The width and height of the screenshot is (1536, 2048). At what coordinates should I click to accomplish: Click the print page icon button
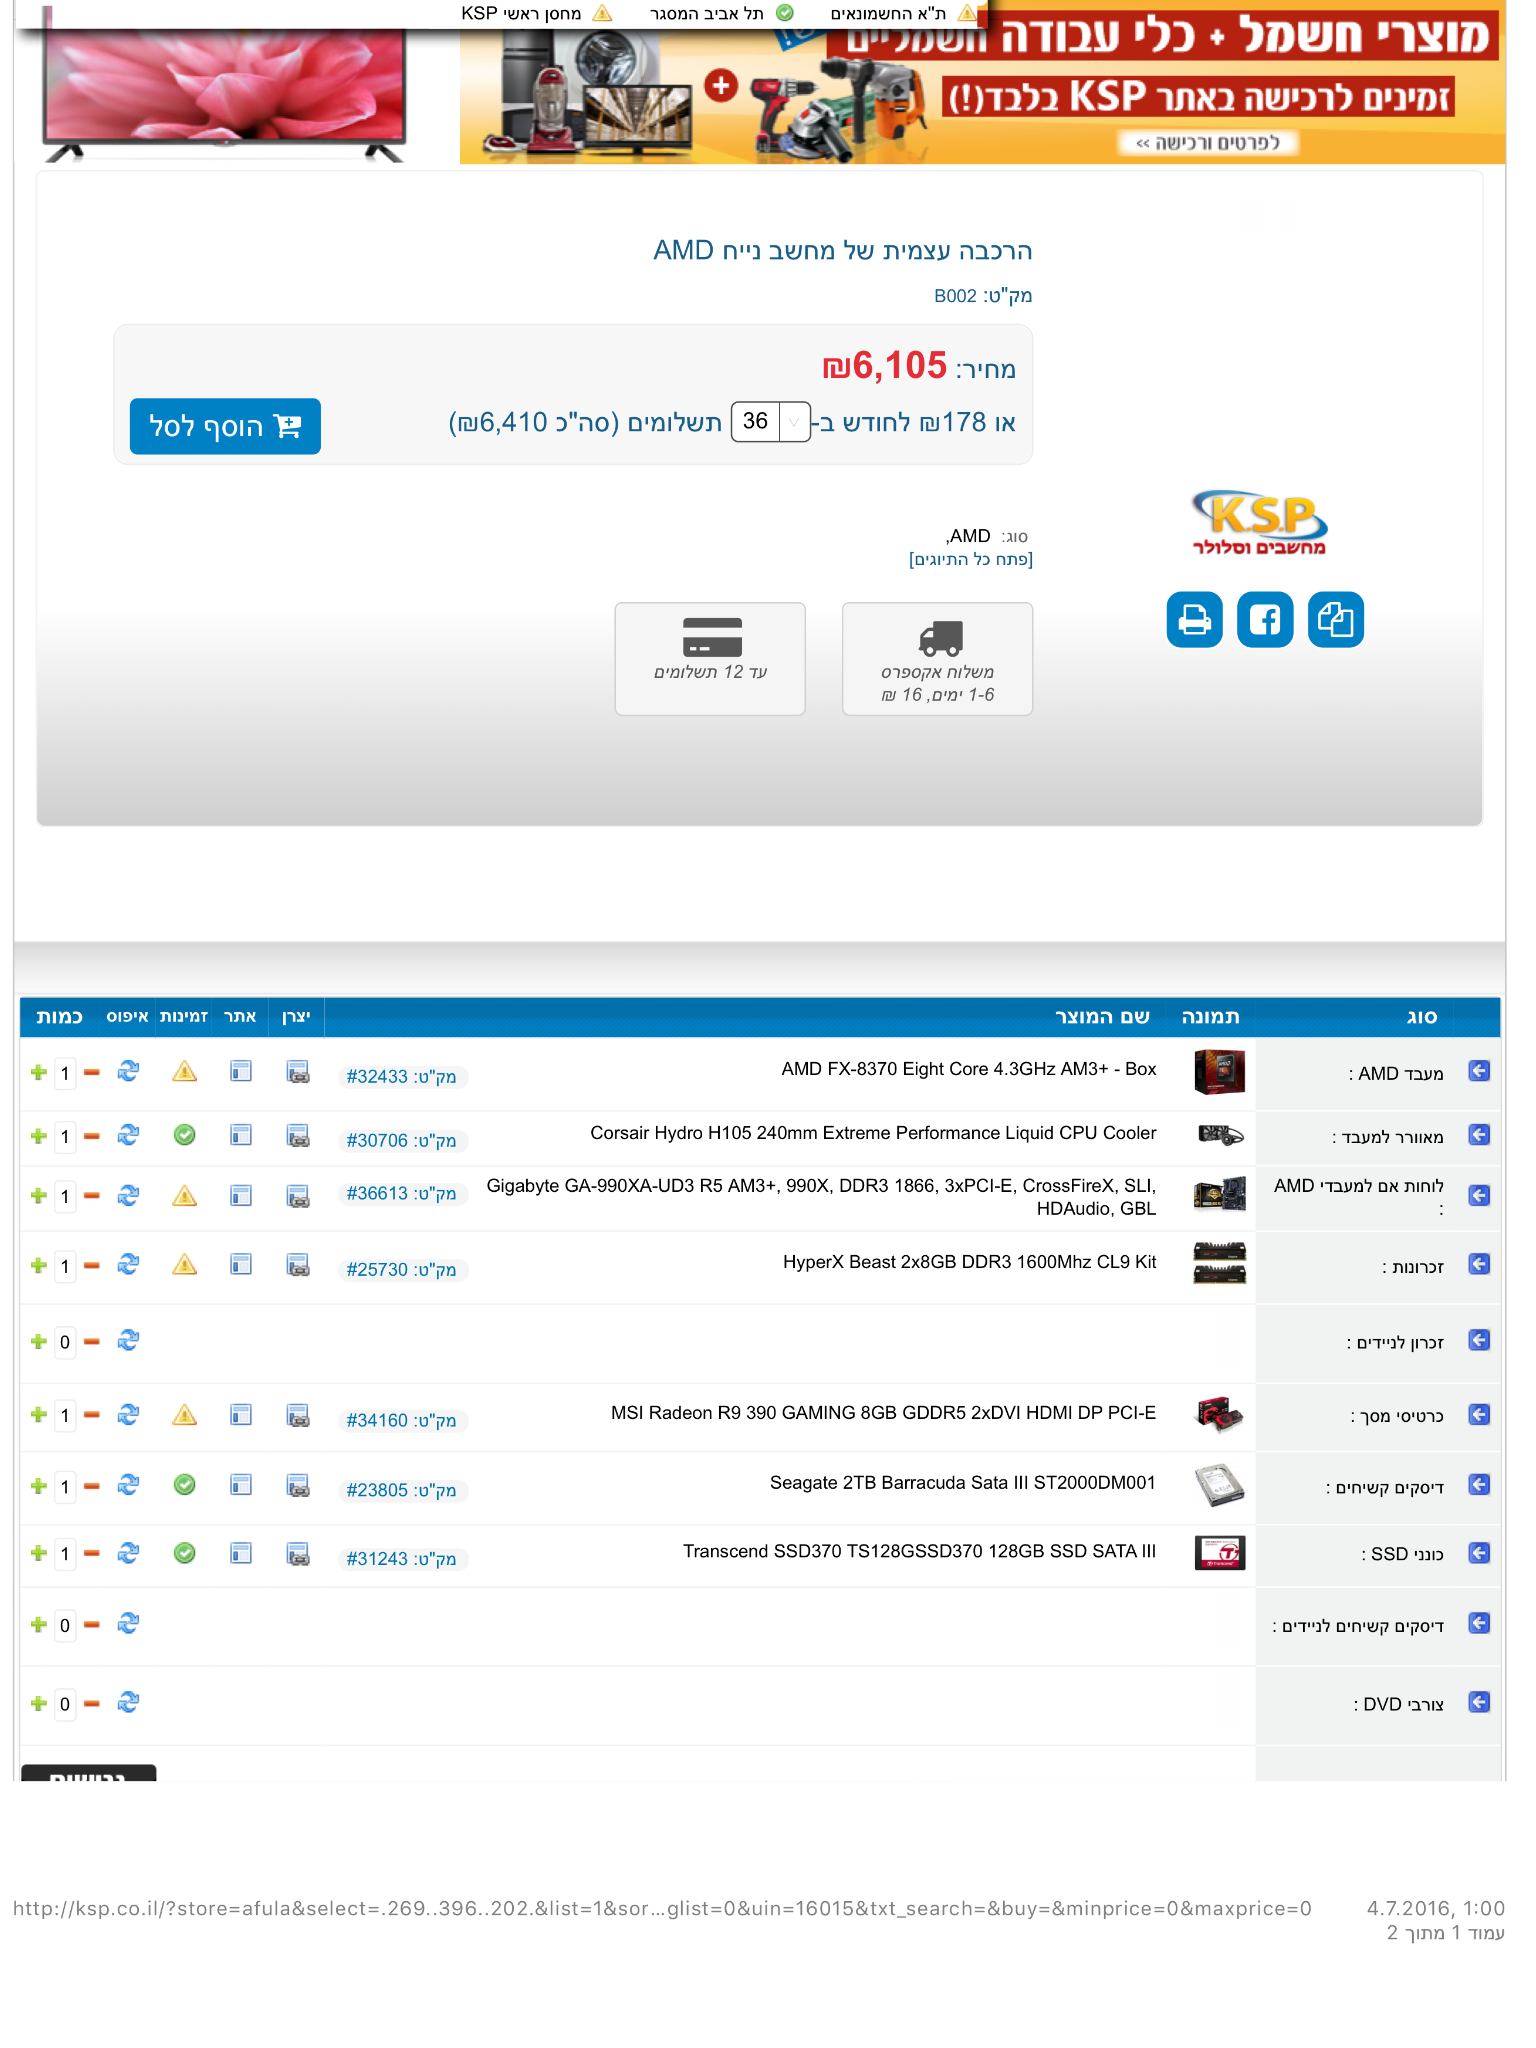1194,620
